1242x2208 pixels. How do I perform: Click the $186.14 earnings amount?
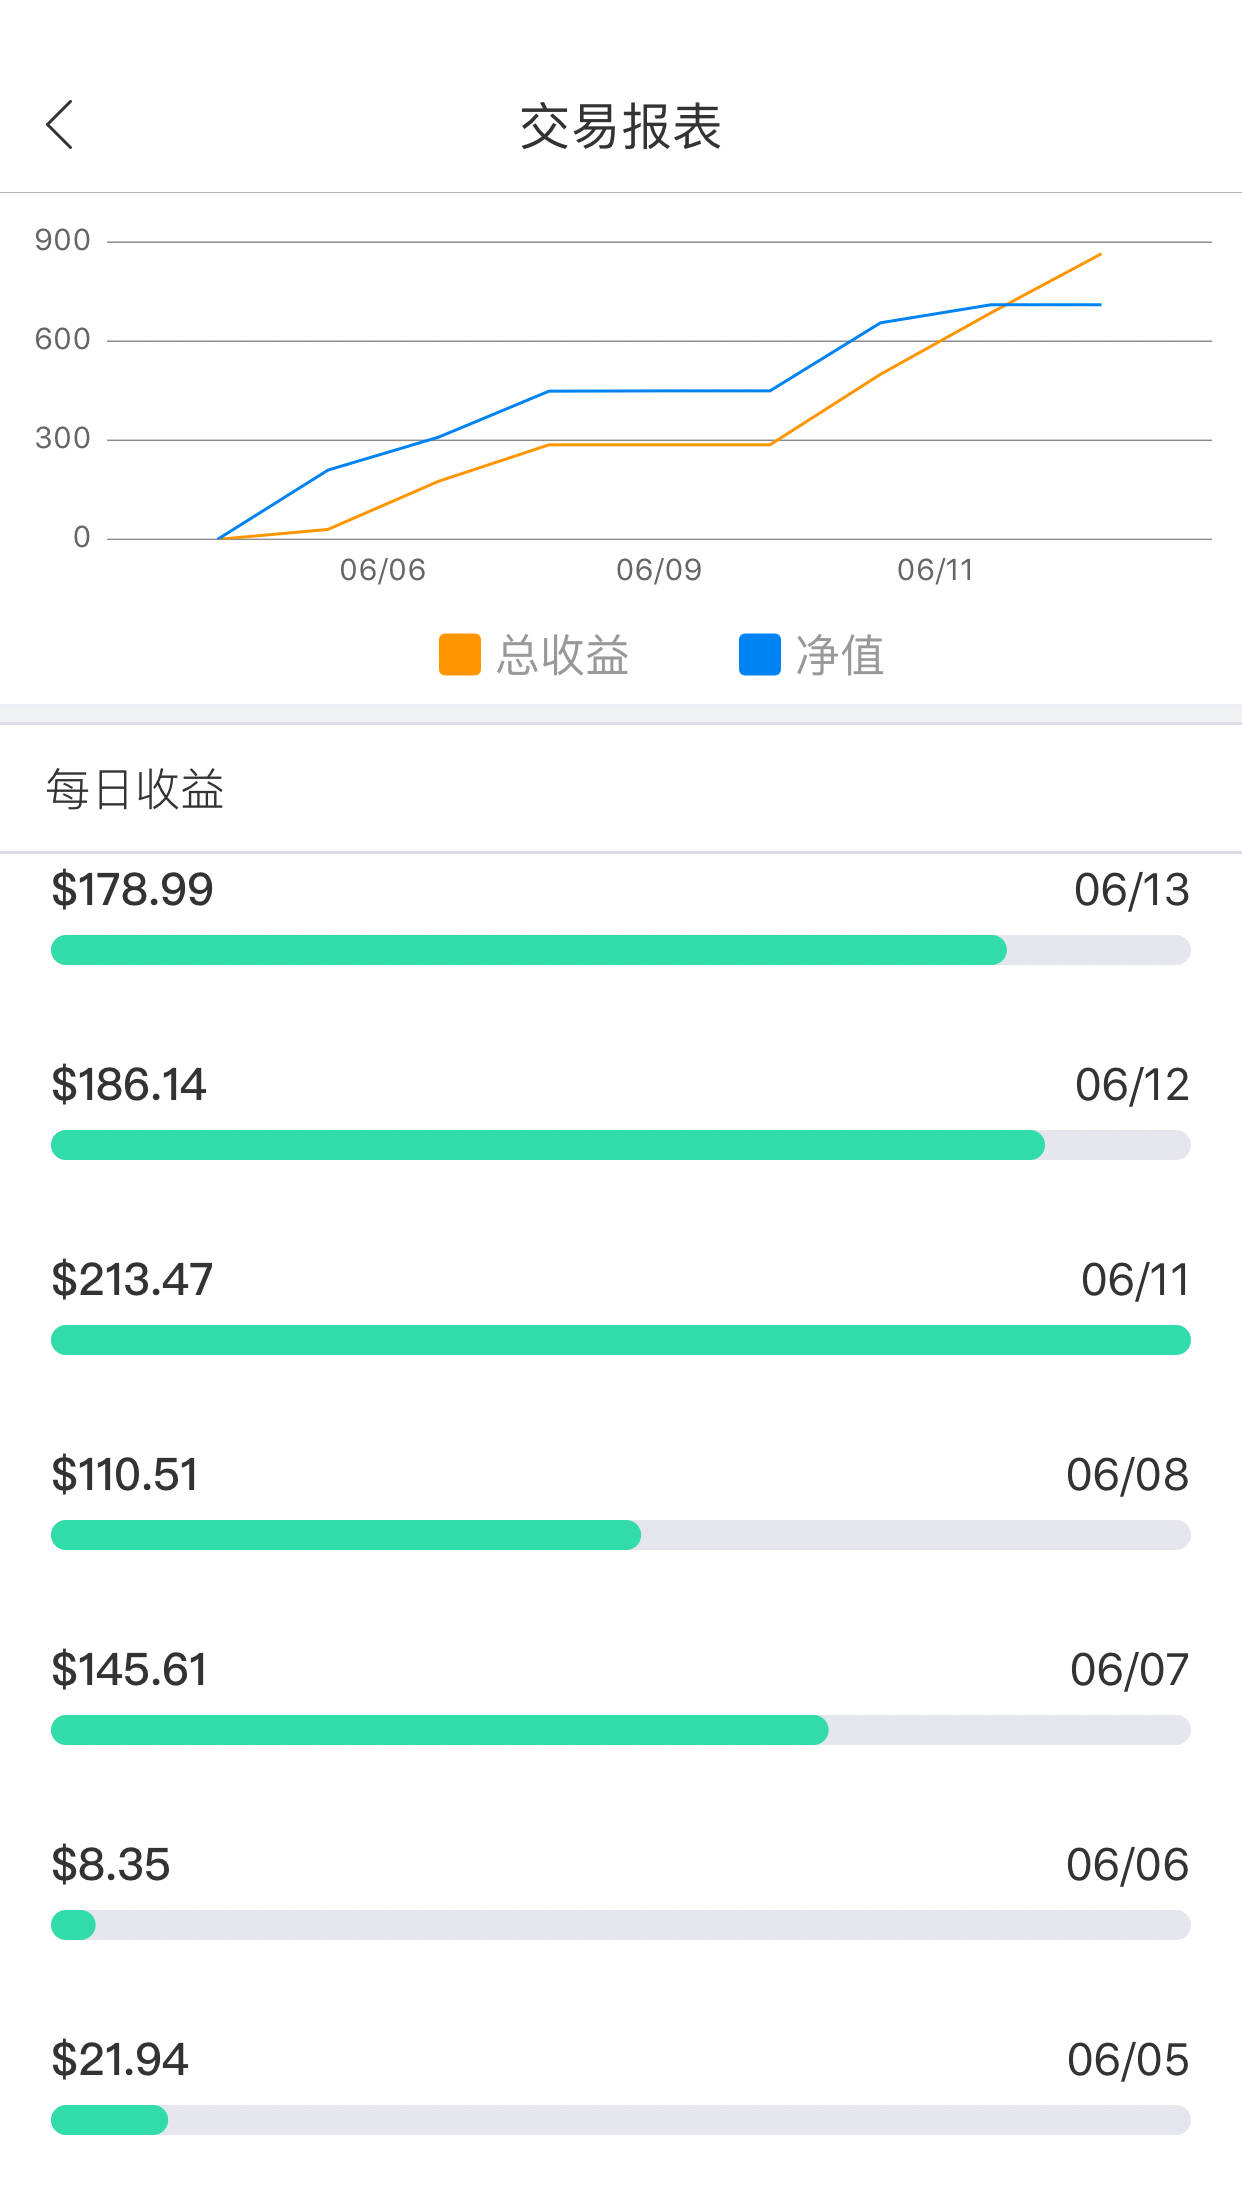pos(129,1084)
